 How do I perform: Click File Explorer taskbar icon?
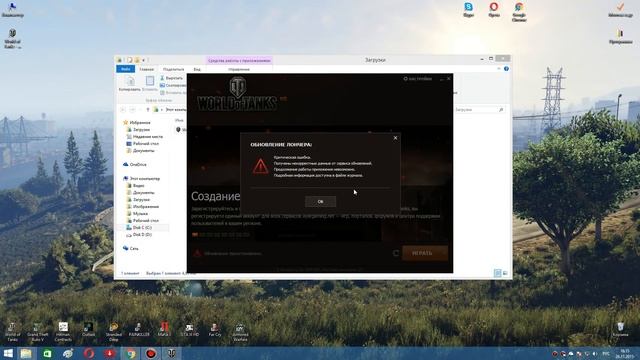(26, 353)
